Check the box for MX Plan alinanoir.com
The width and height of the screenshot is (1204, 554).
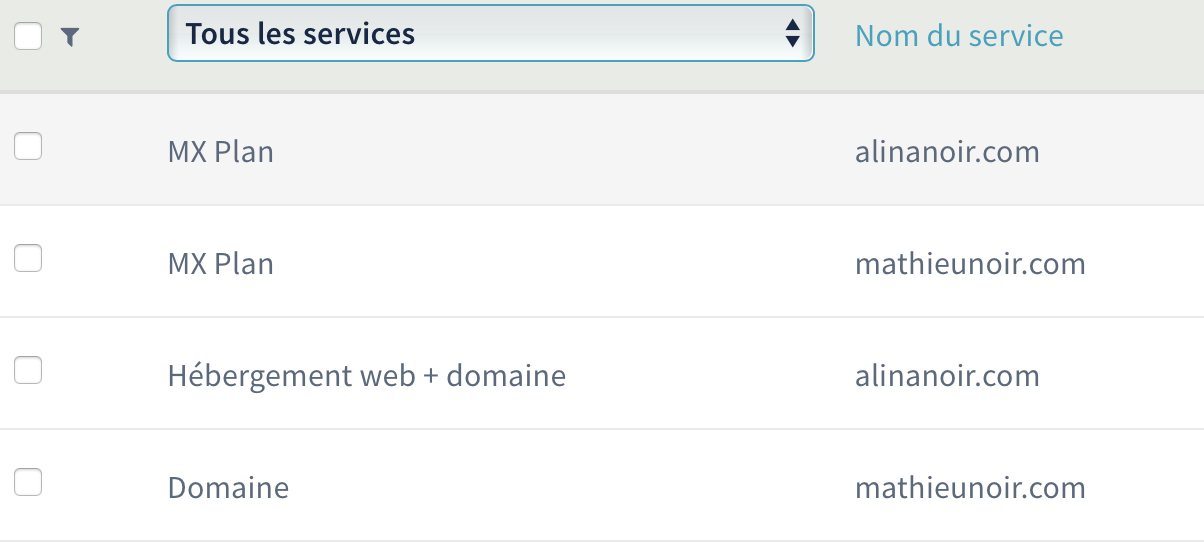(28, 147)
